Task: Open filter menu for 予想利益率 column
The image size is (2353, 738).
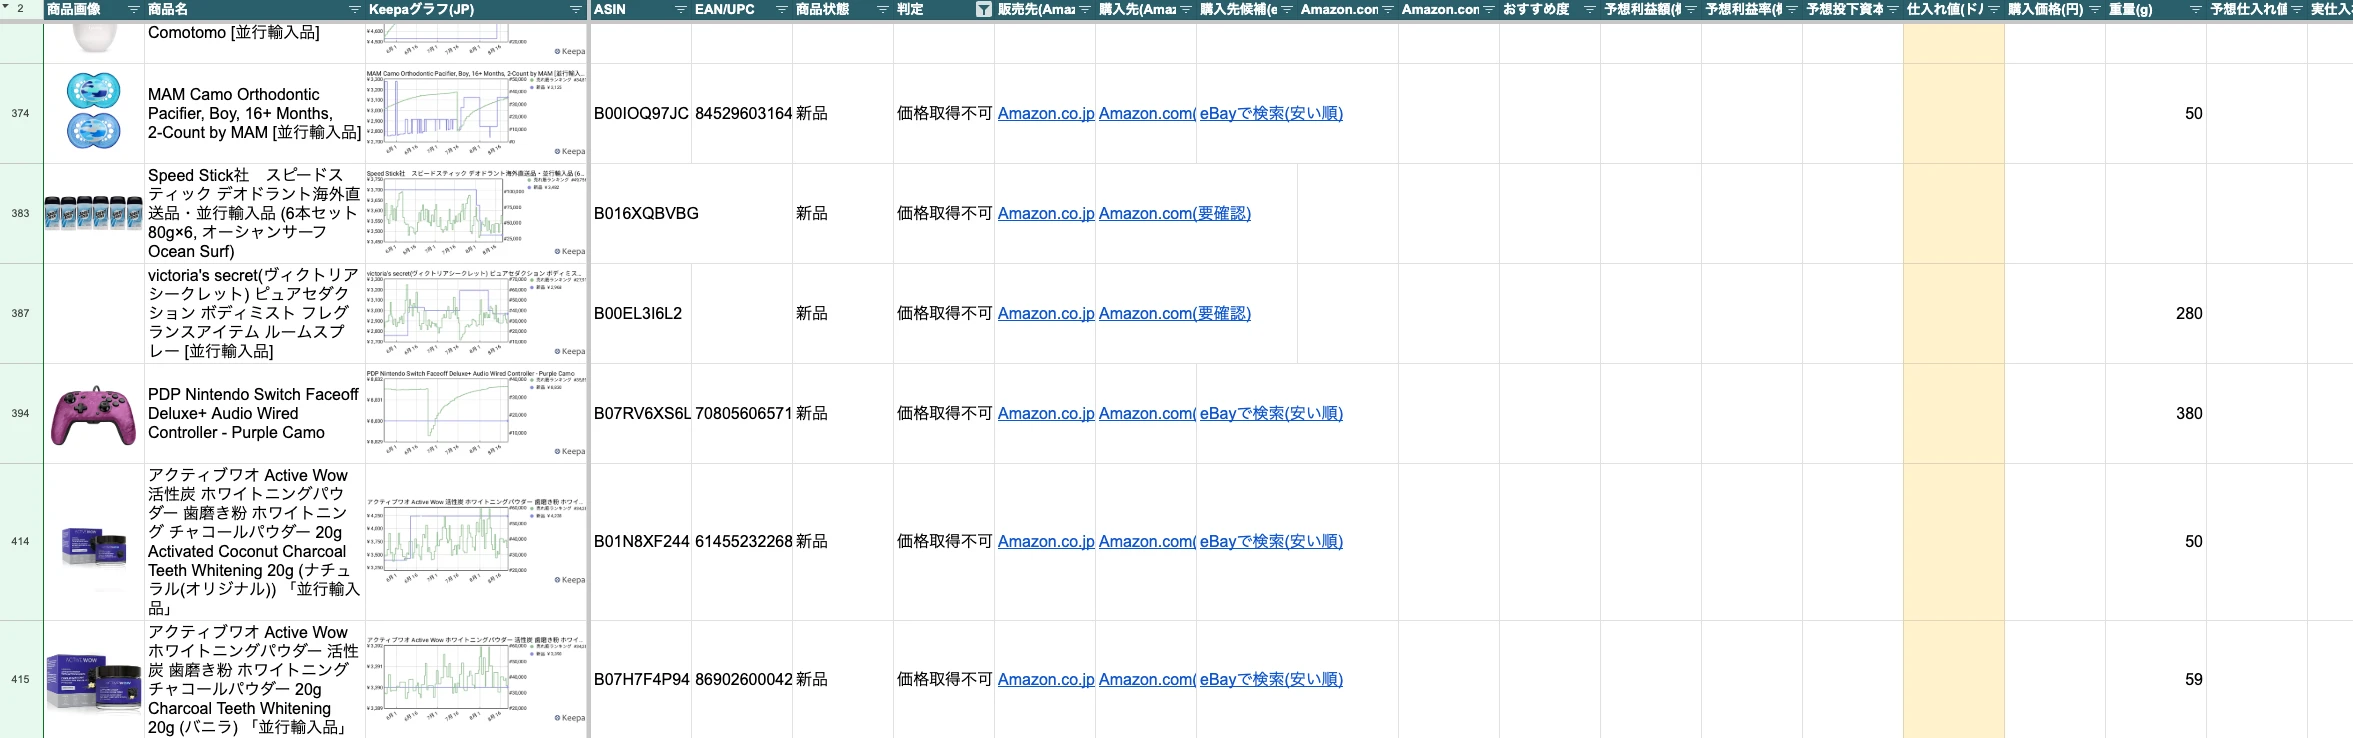Action: click(1792, 10)
